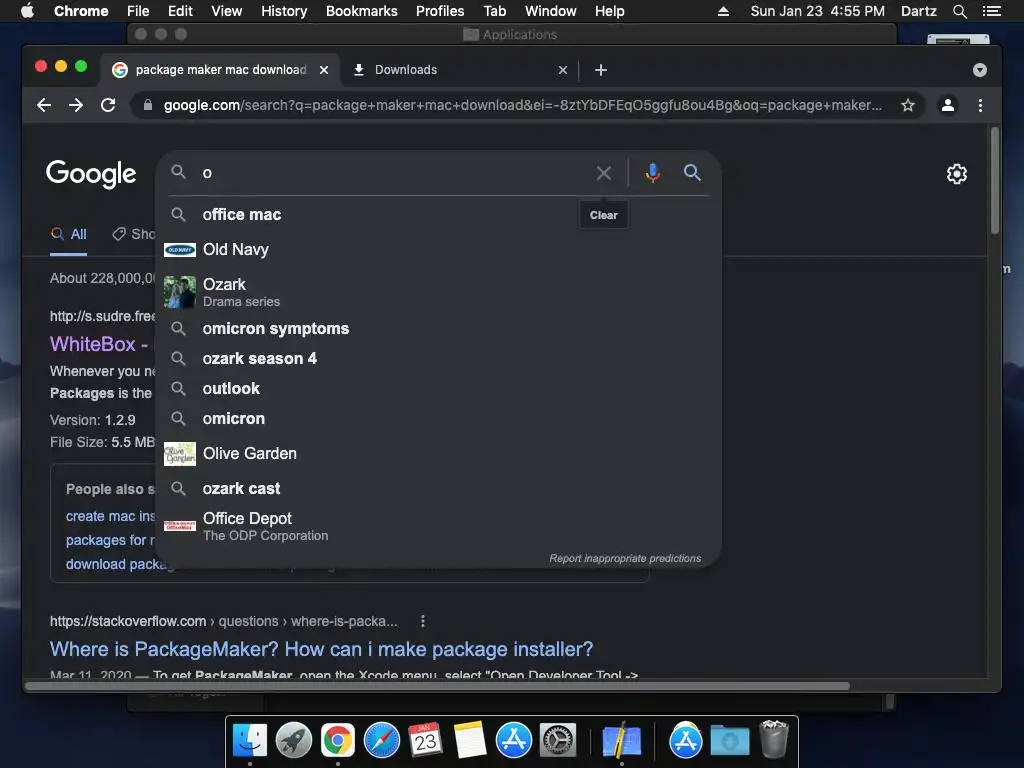Select the 'ozark cast' suggestion

[438, 488]
